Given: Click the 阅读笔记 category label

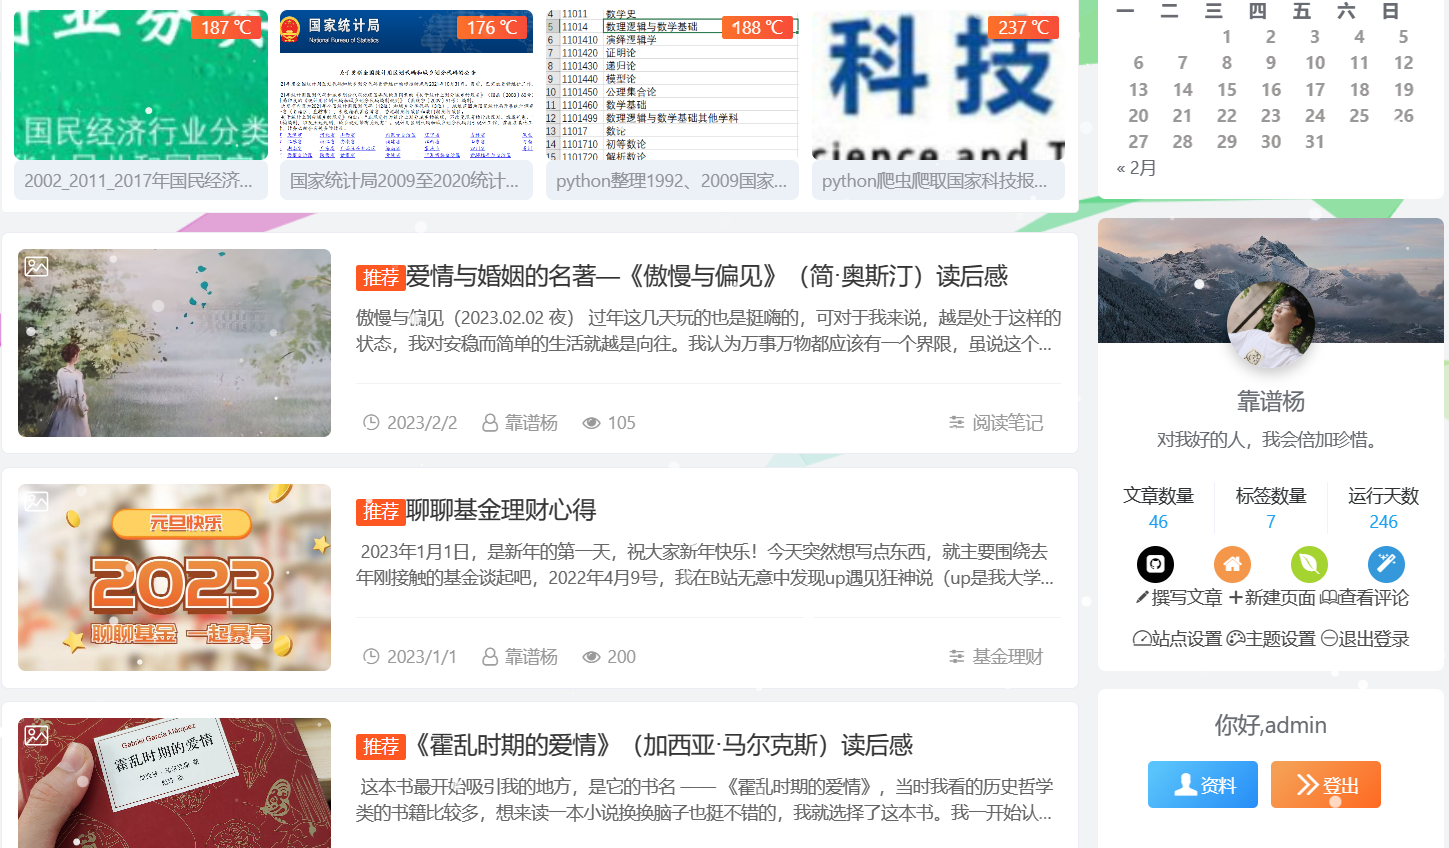Looking at the screenshot, I should (x=1008, y=423).
